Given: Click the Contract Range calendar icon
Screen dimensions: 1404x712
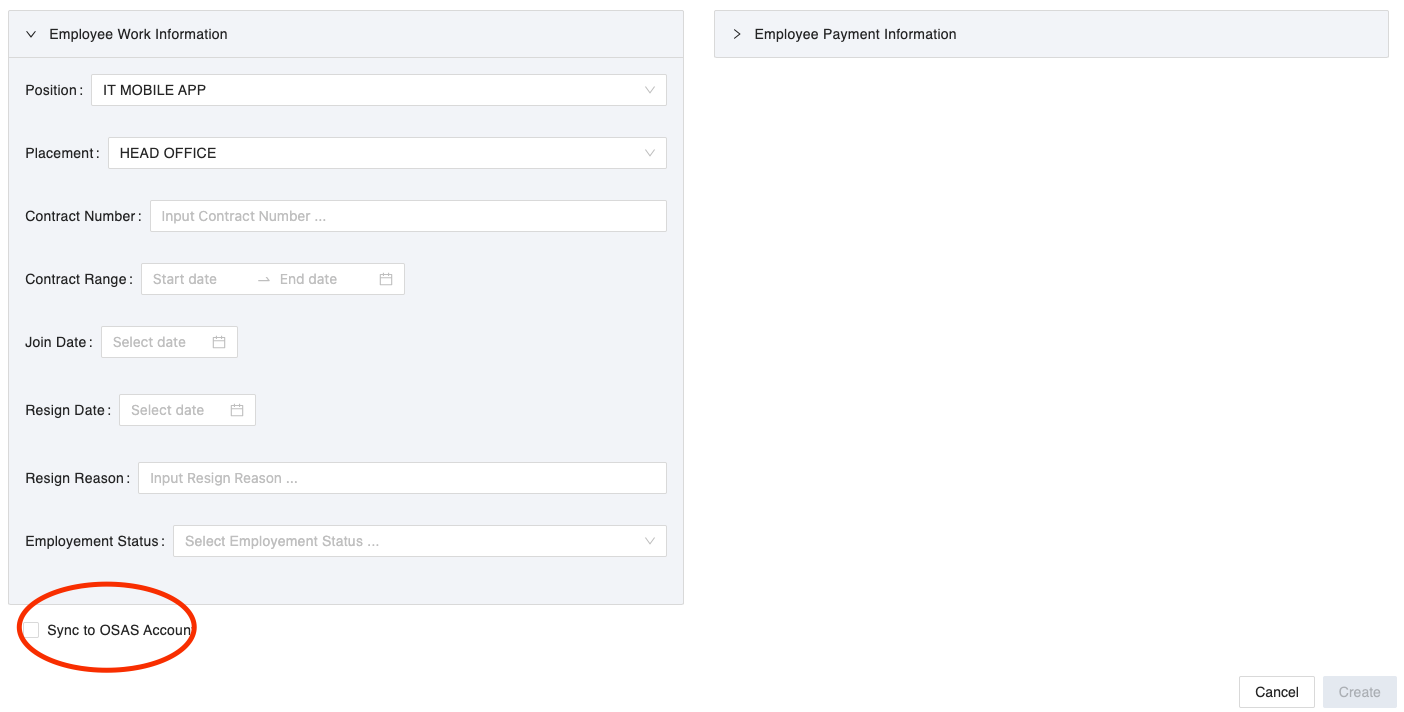Looking at the screenshot, I should click(x=386, y=279).
